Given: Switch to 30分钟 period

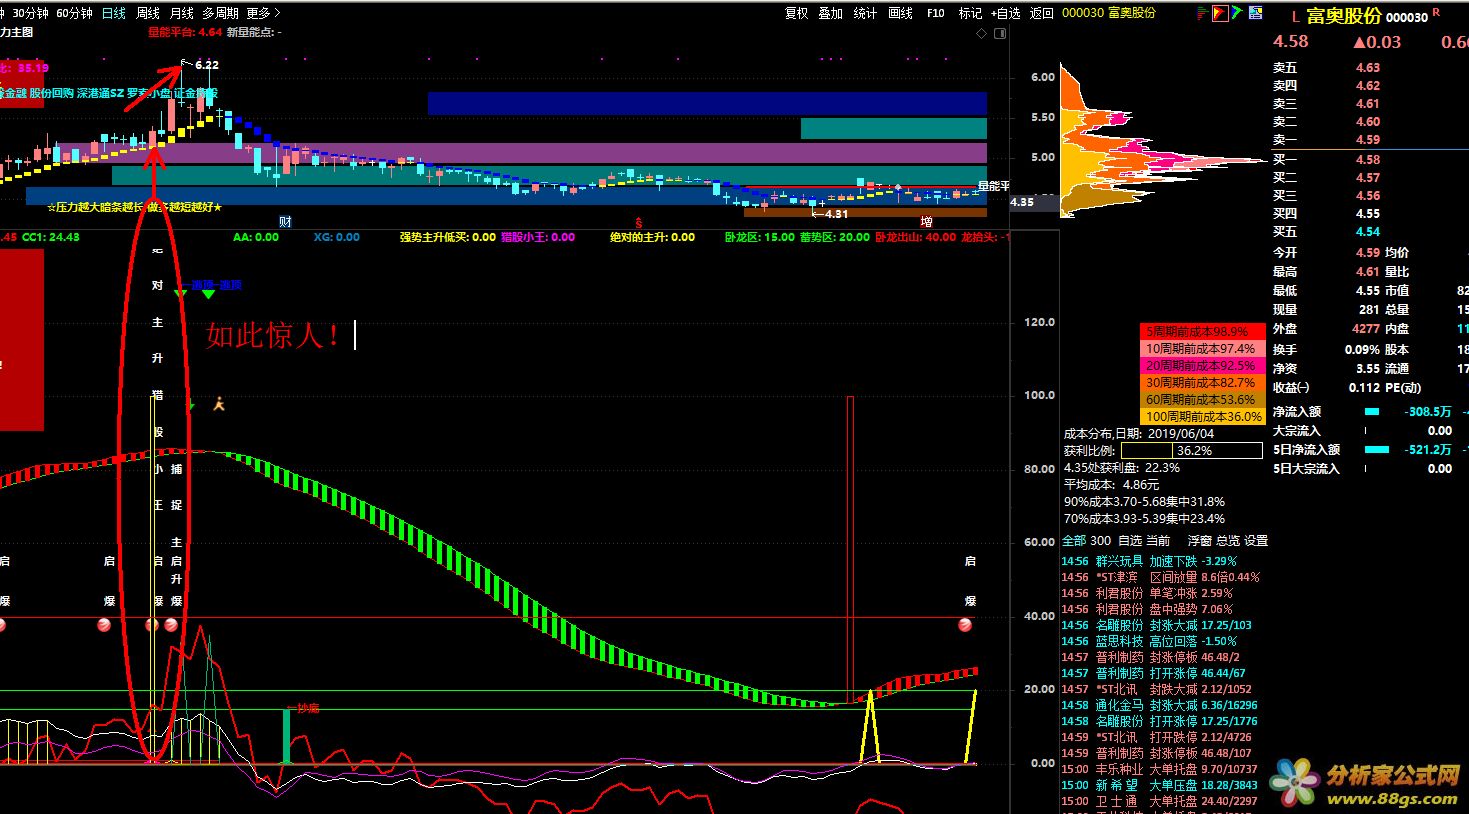Looking at the screenshot, I should pyautogui.click(x=30, y=13).
